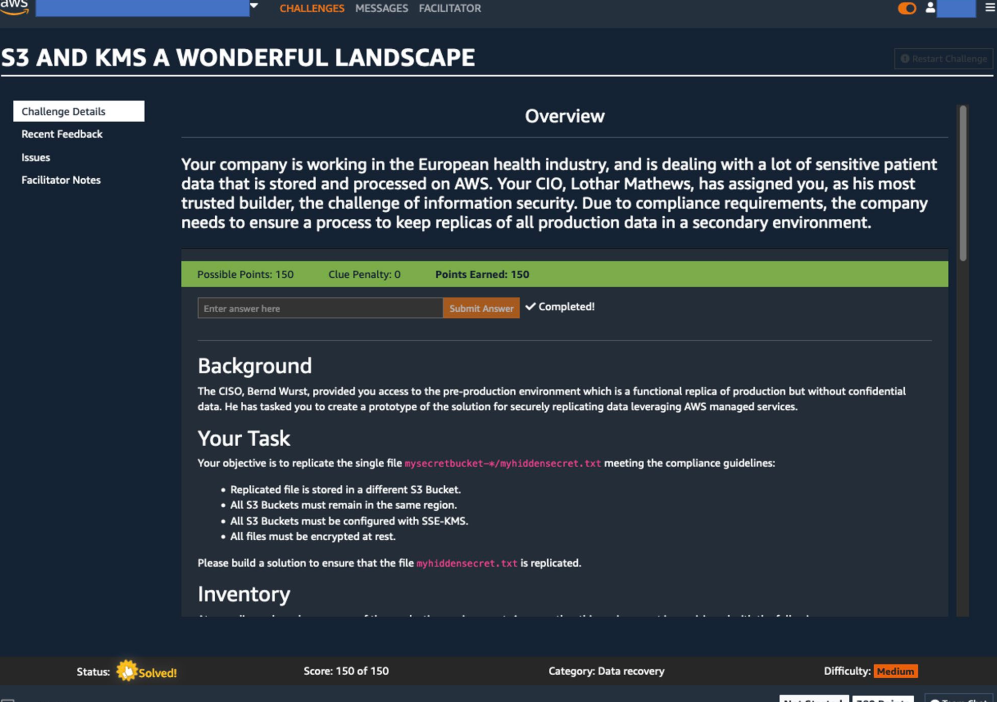The width and height of the screenshot is (997, 702).
Task: Click the Background heading
Action: [x=255, y=366]
